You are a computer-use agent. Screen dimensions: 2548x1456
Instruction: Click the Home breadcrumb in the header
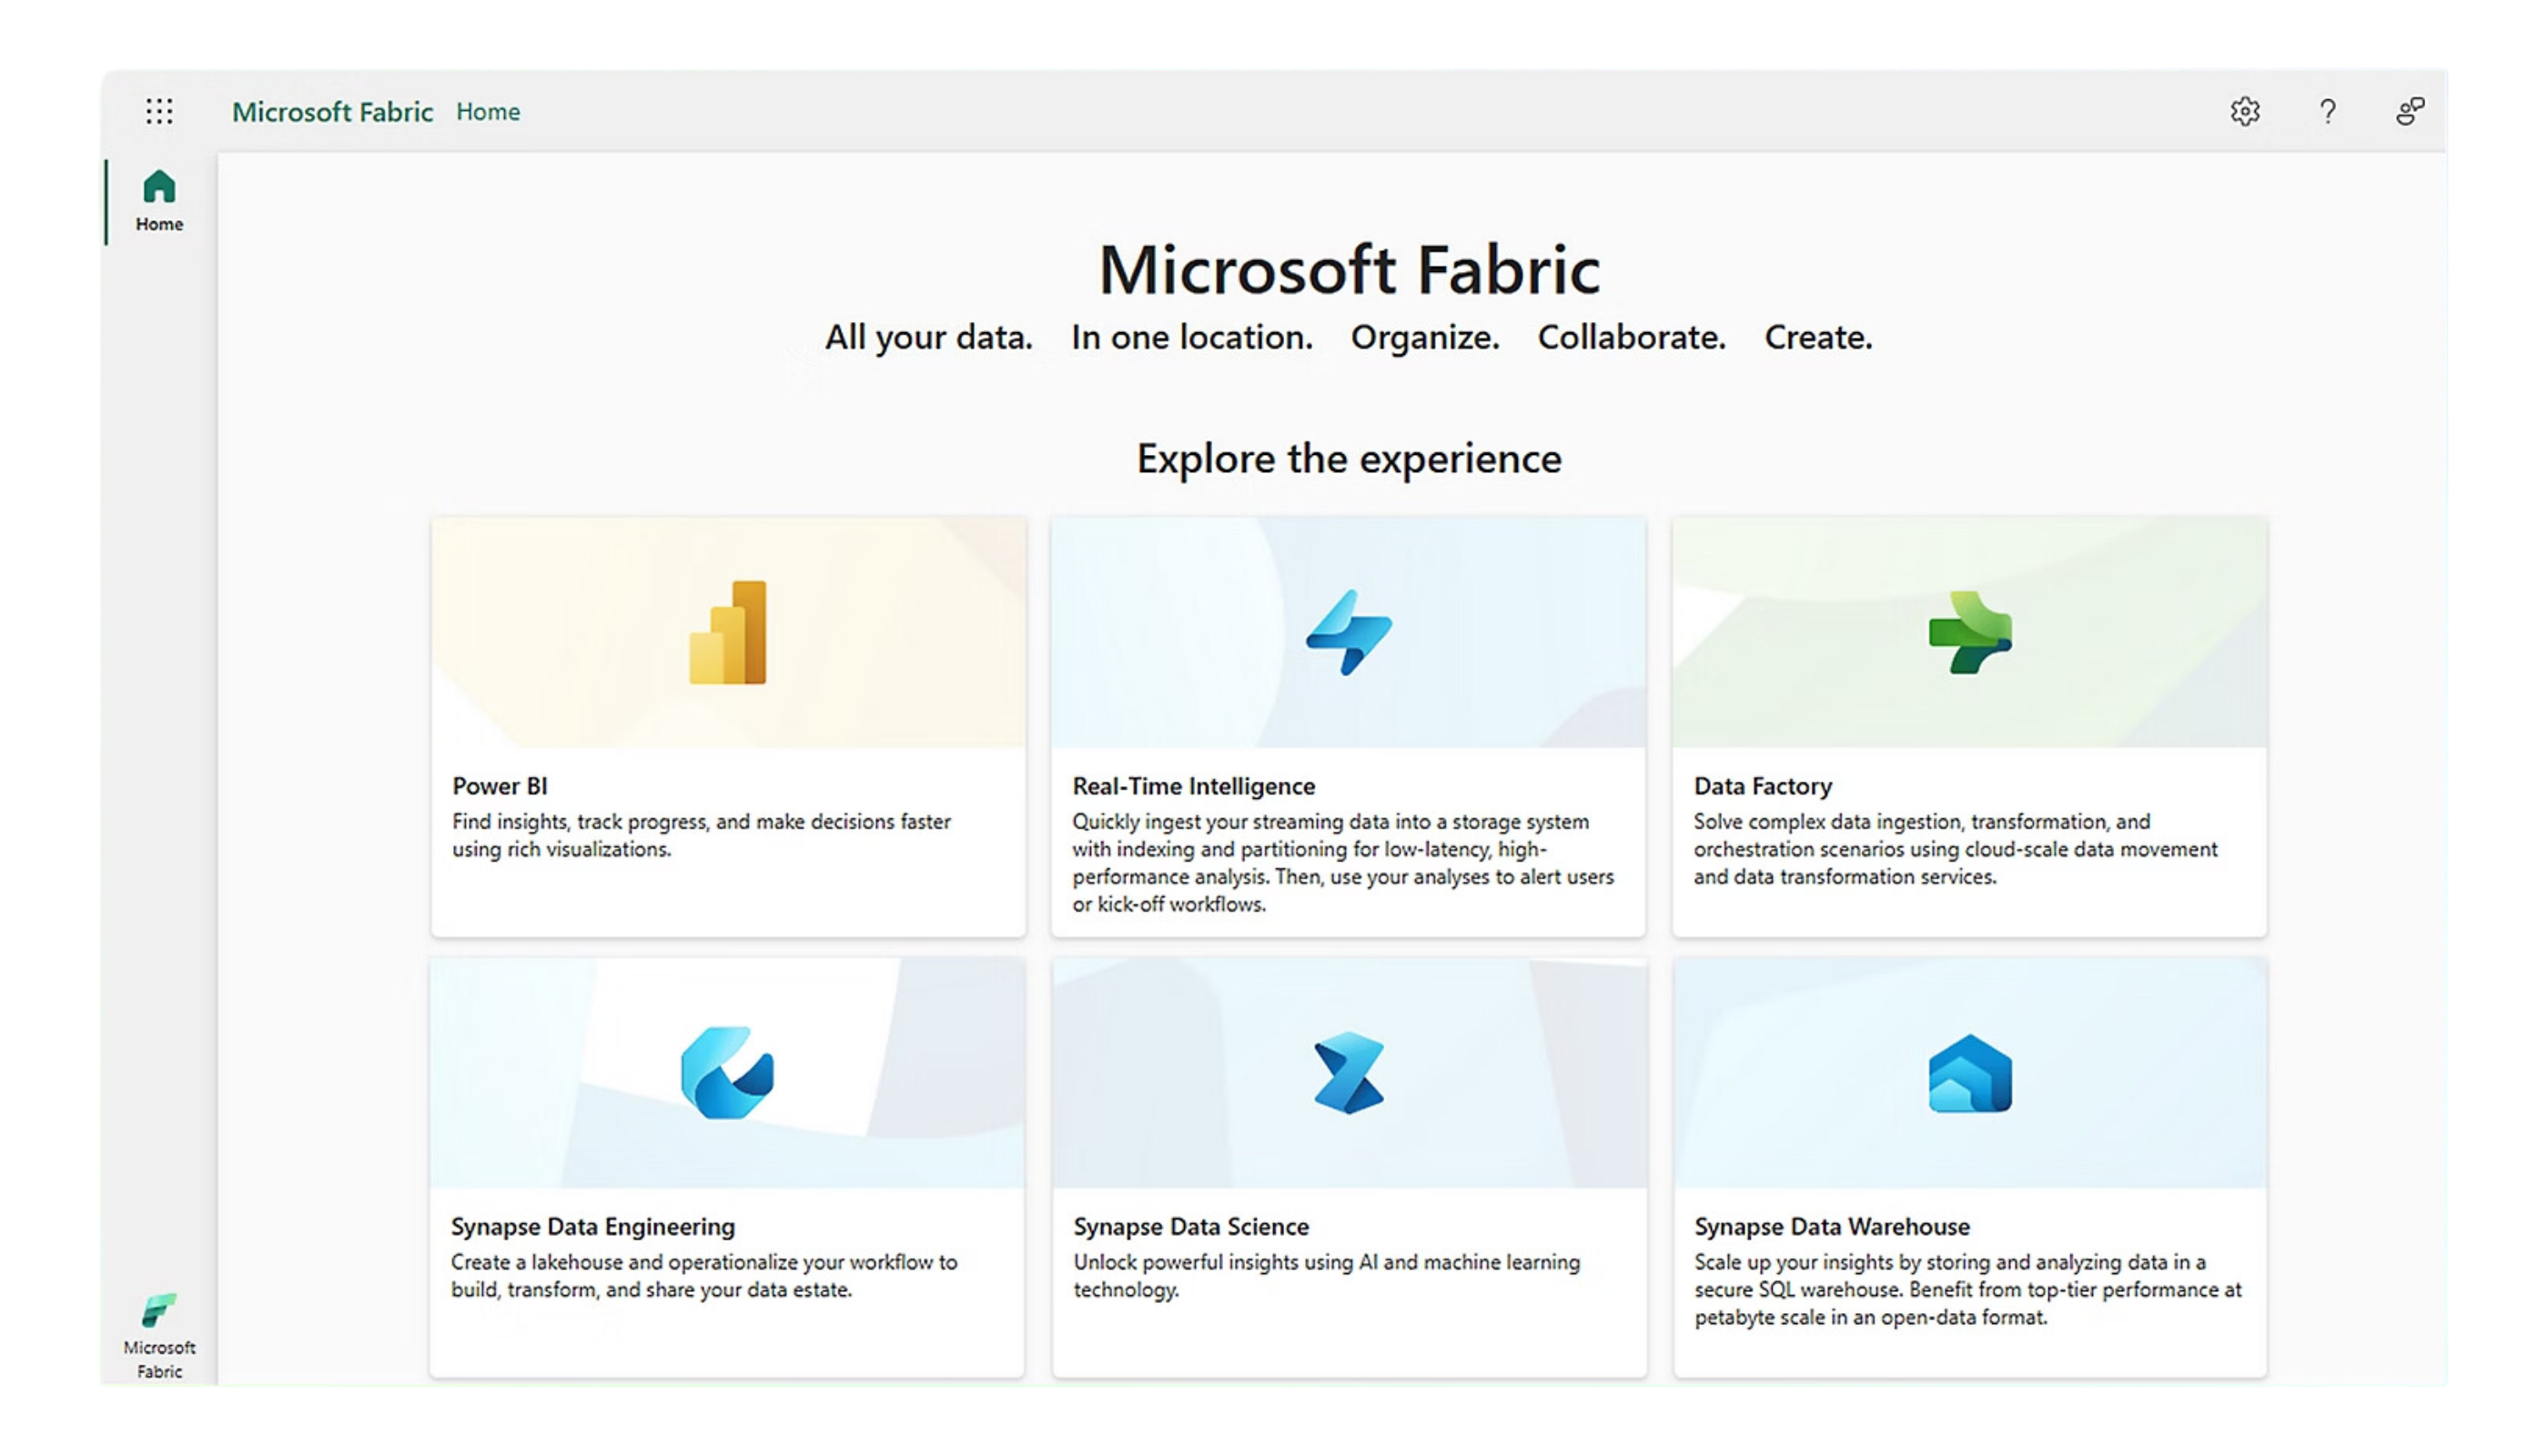click(x=488, y=111)
